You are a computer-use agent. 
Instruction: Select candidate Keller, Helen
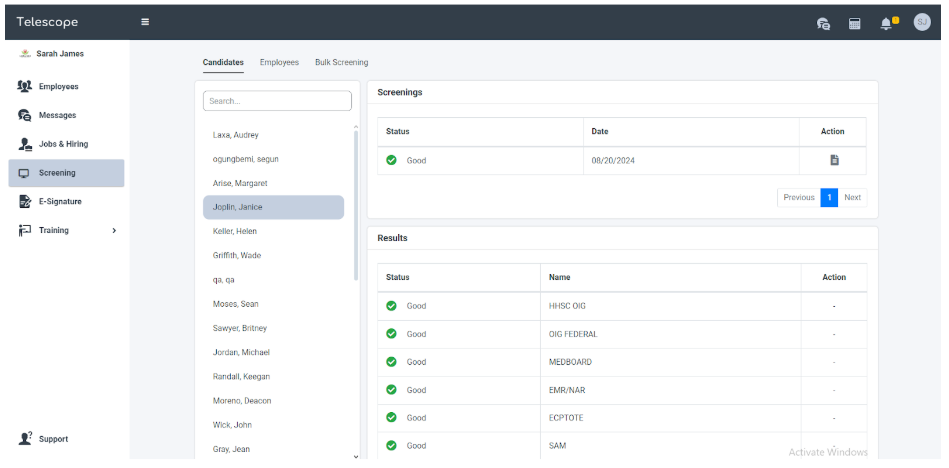(235, 231)
